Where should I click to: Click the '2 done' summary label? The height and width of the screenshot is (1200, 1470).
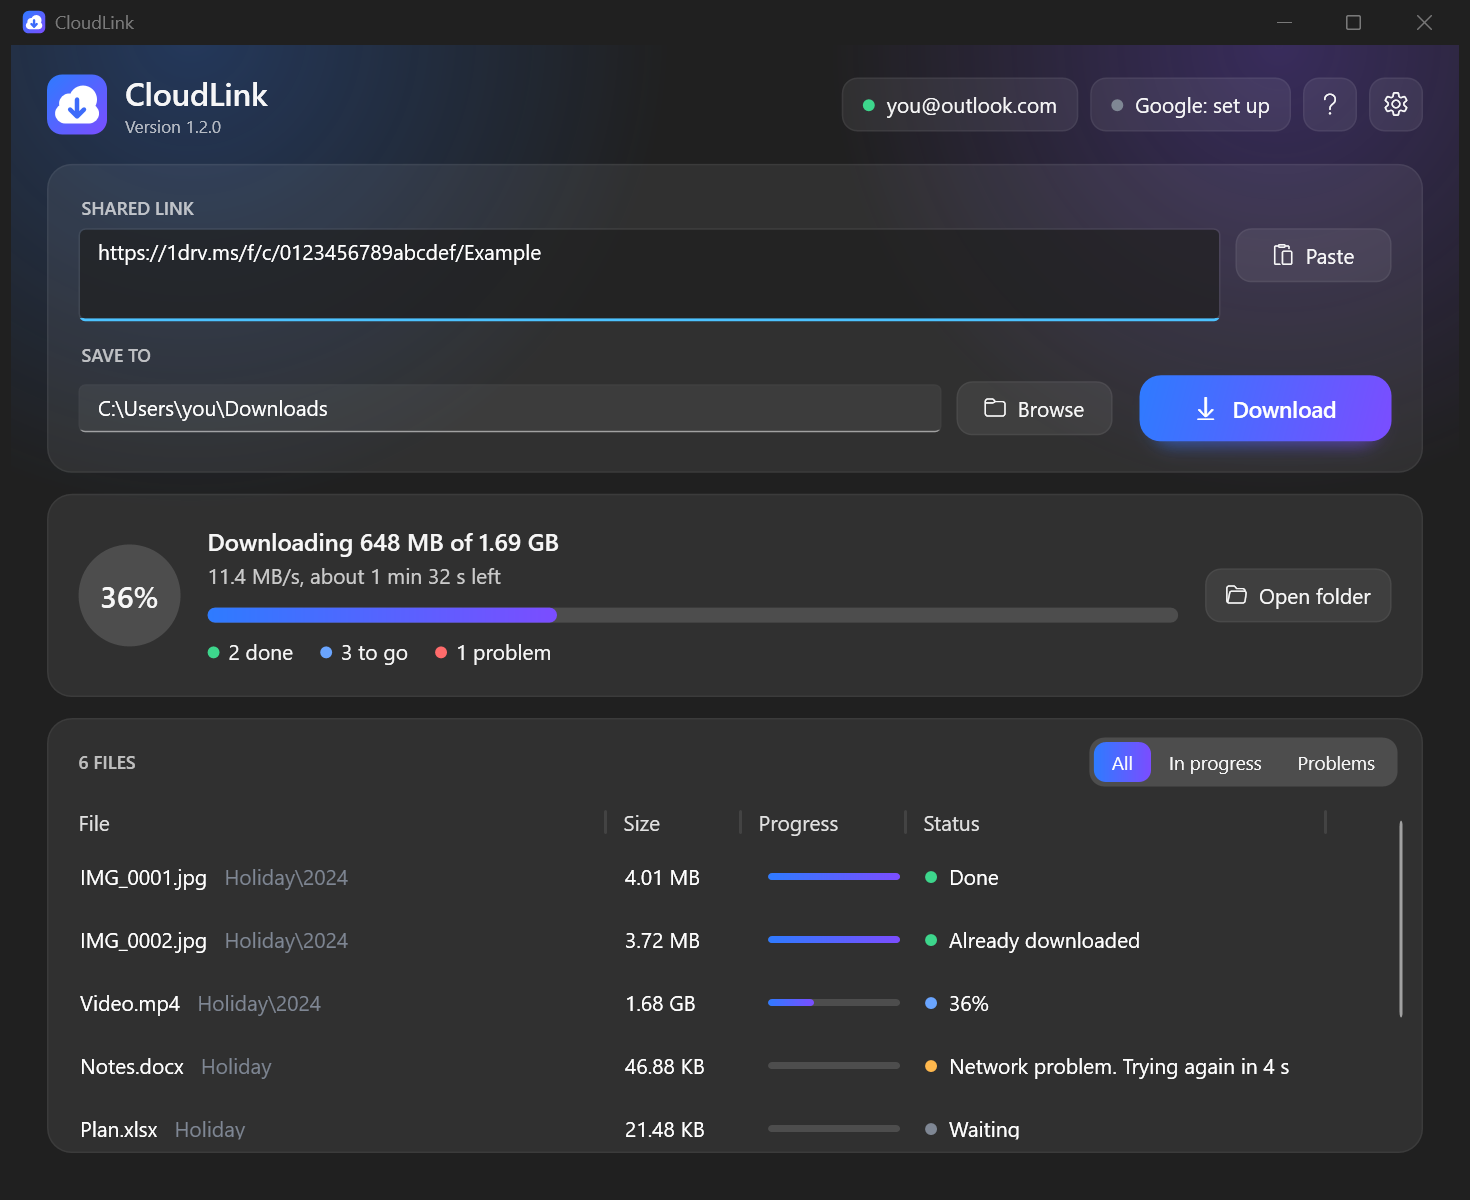tap(251, 653)
